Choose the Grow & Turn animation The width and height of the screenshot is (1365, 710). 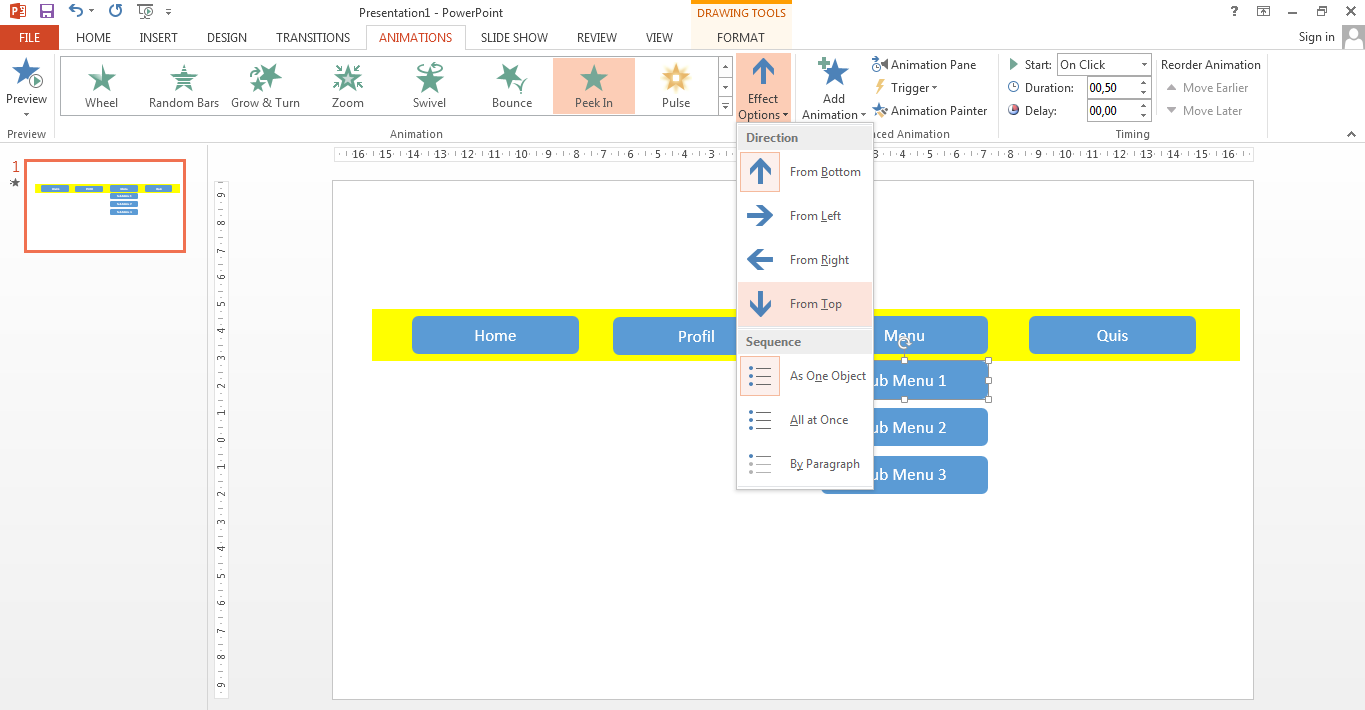(265, 85)
